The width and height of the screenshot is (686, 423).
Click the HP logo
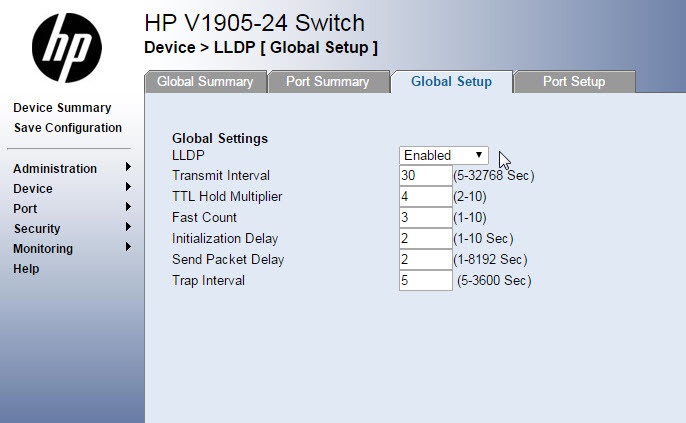coord(67,48)
